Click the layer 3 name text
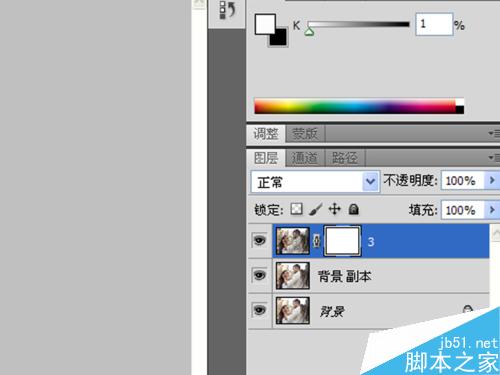Viewport: 500px width, 375px height. (x=371, y=242)
